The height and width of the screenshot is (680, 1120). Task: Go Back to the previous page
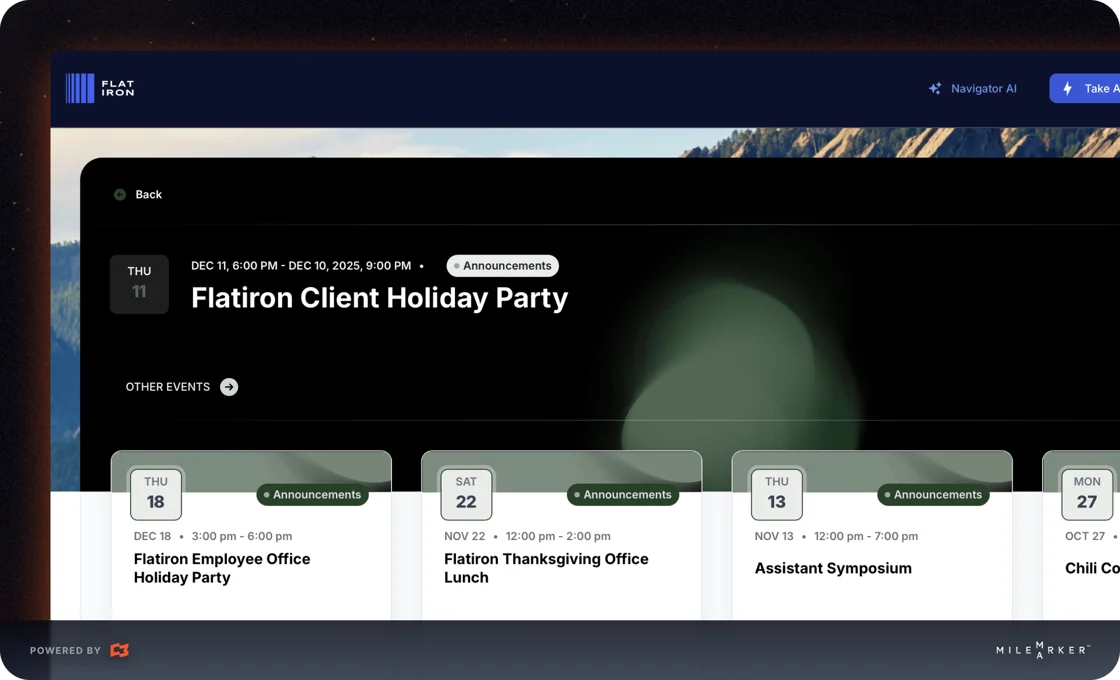(x=149, y=194)
